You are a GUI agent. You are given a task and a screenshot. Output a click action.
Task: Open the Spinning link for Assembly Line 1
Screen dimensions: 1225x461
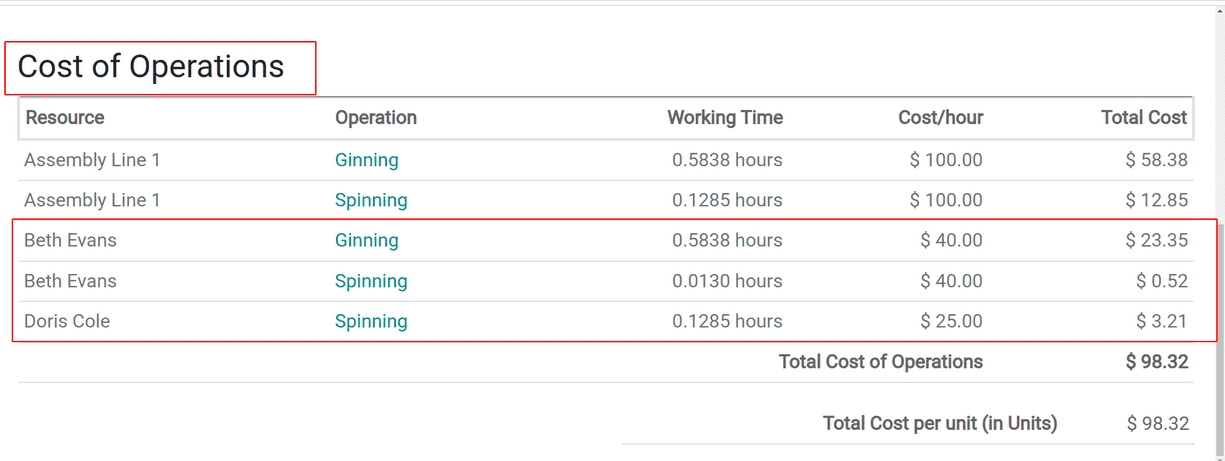click(371, 200)
